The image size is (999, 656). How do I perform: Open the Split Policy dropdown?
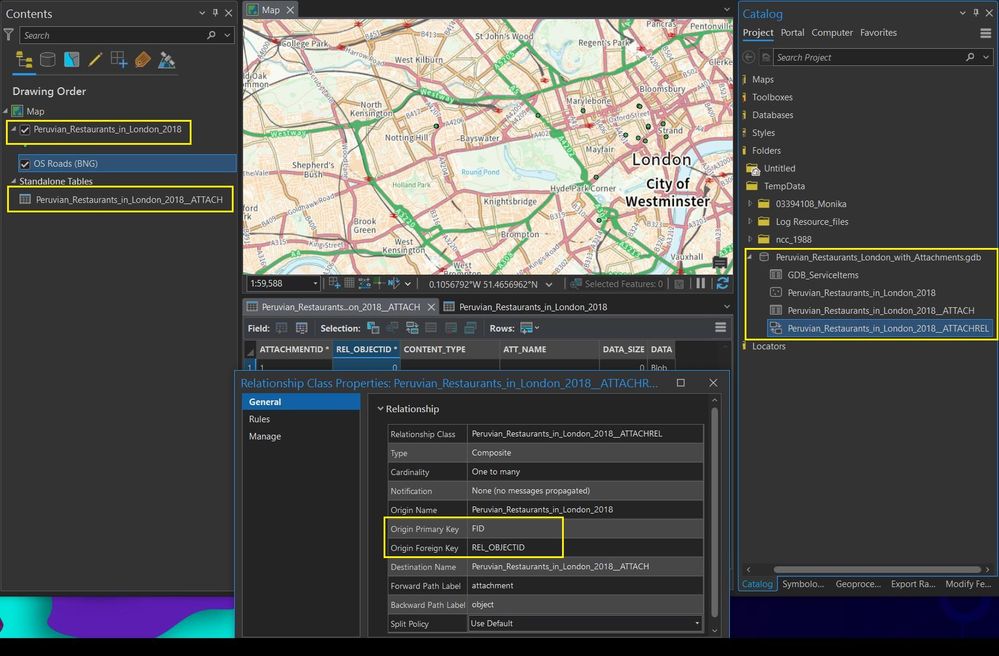[697, 624]
